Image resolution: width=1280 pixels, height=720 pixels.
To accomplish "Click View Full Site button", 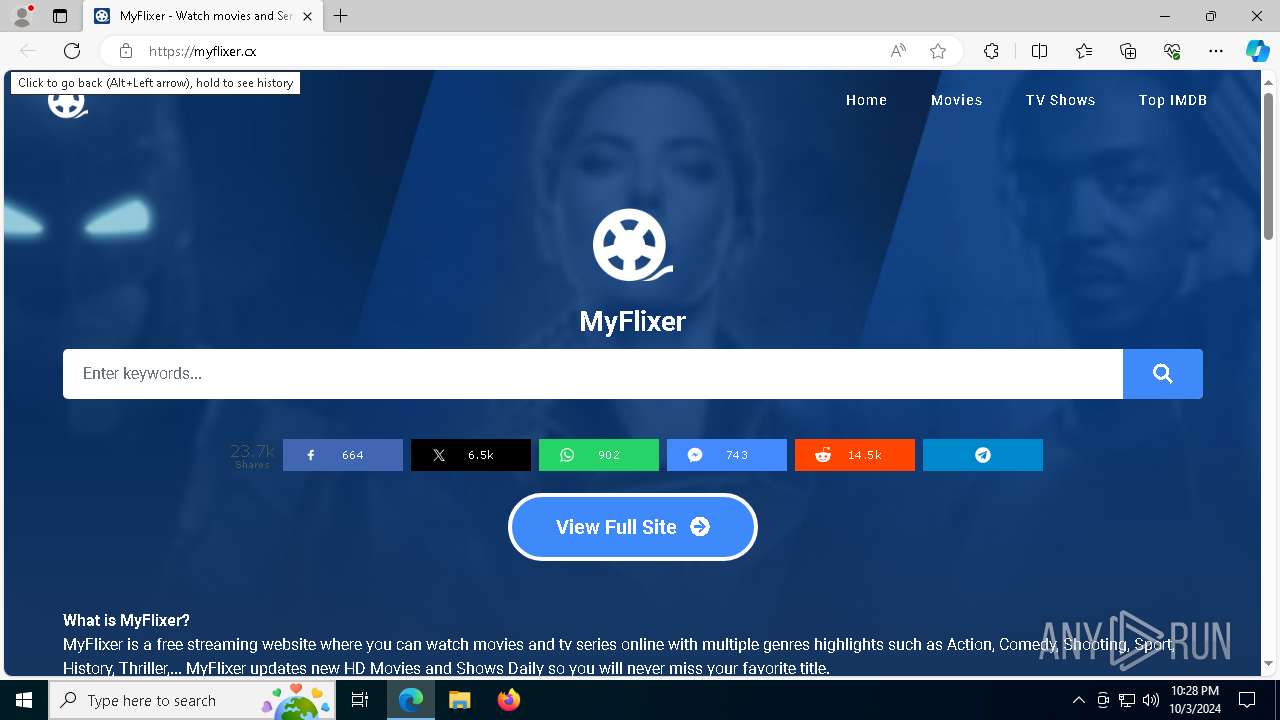I will coord(633,527).
